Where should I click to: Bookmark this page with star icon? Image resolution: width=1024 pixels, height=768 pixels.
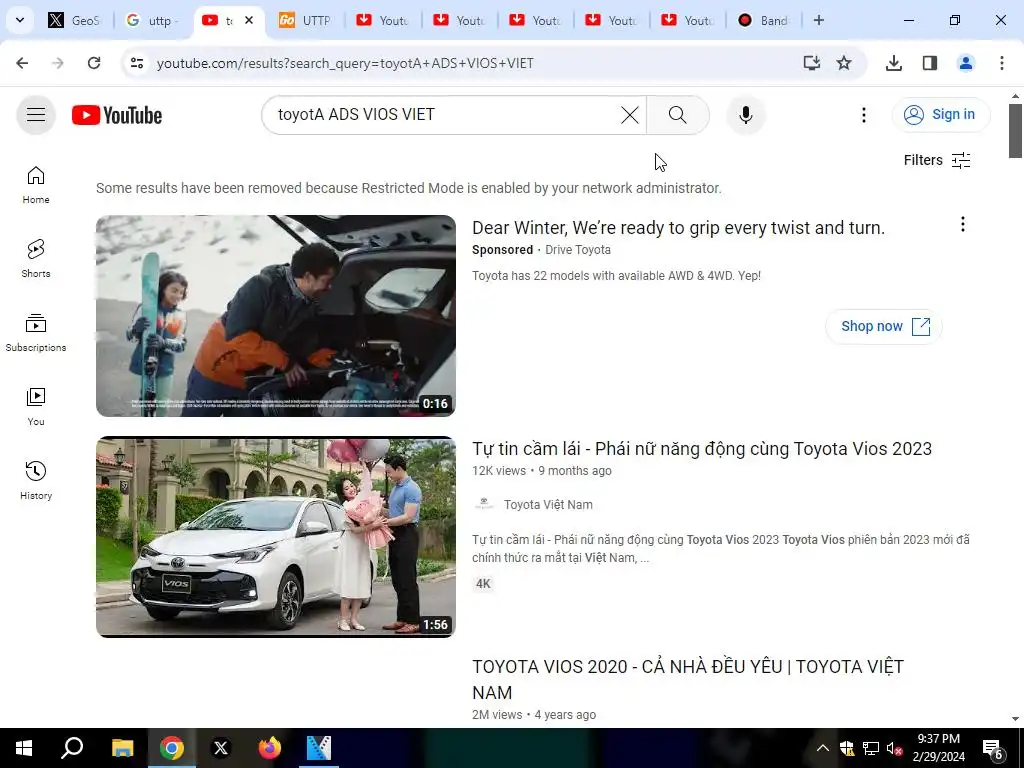pyautogui.click(x=844, y=63)
